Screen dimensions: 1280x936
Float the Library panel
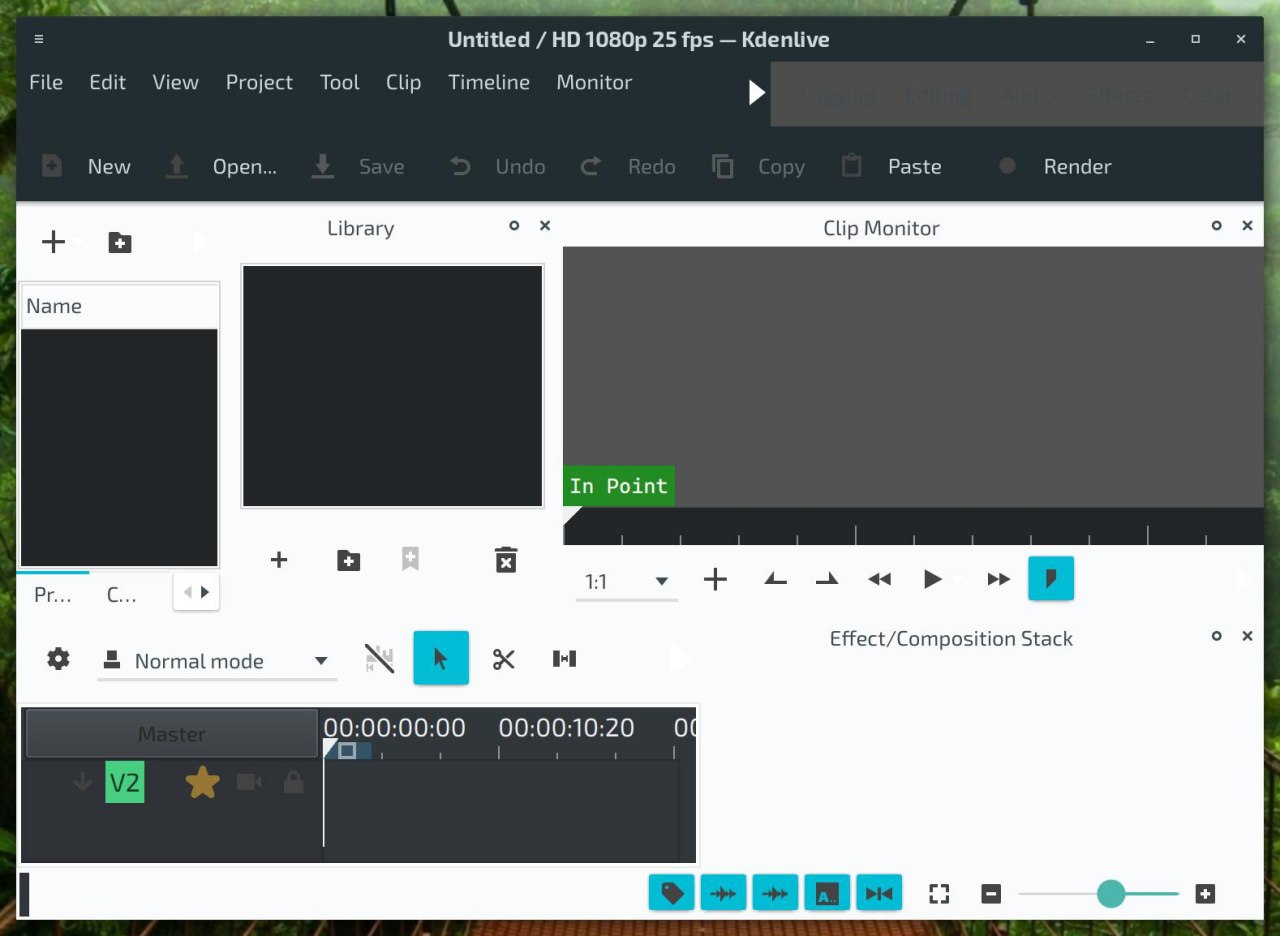click(514, 226)
